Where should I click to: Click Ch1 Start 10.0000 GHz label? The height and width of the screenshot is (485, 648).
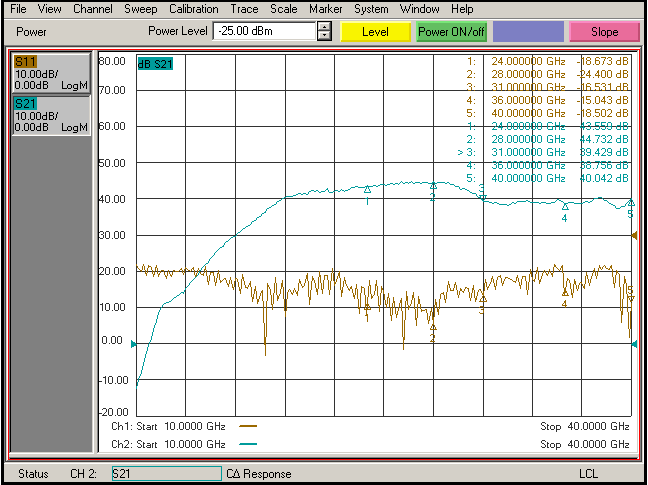click(168, 426)
